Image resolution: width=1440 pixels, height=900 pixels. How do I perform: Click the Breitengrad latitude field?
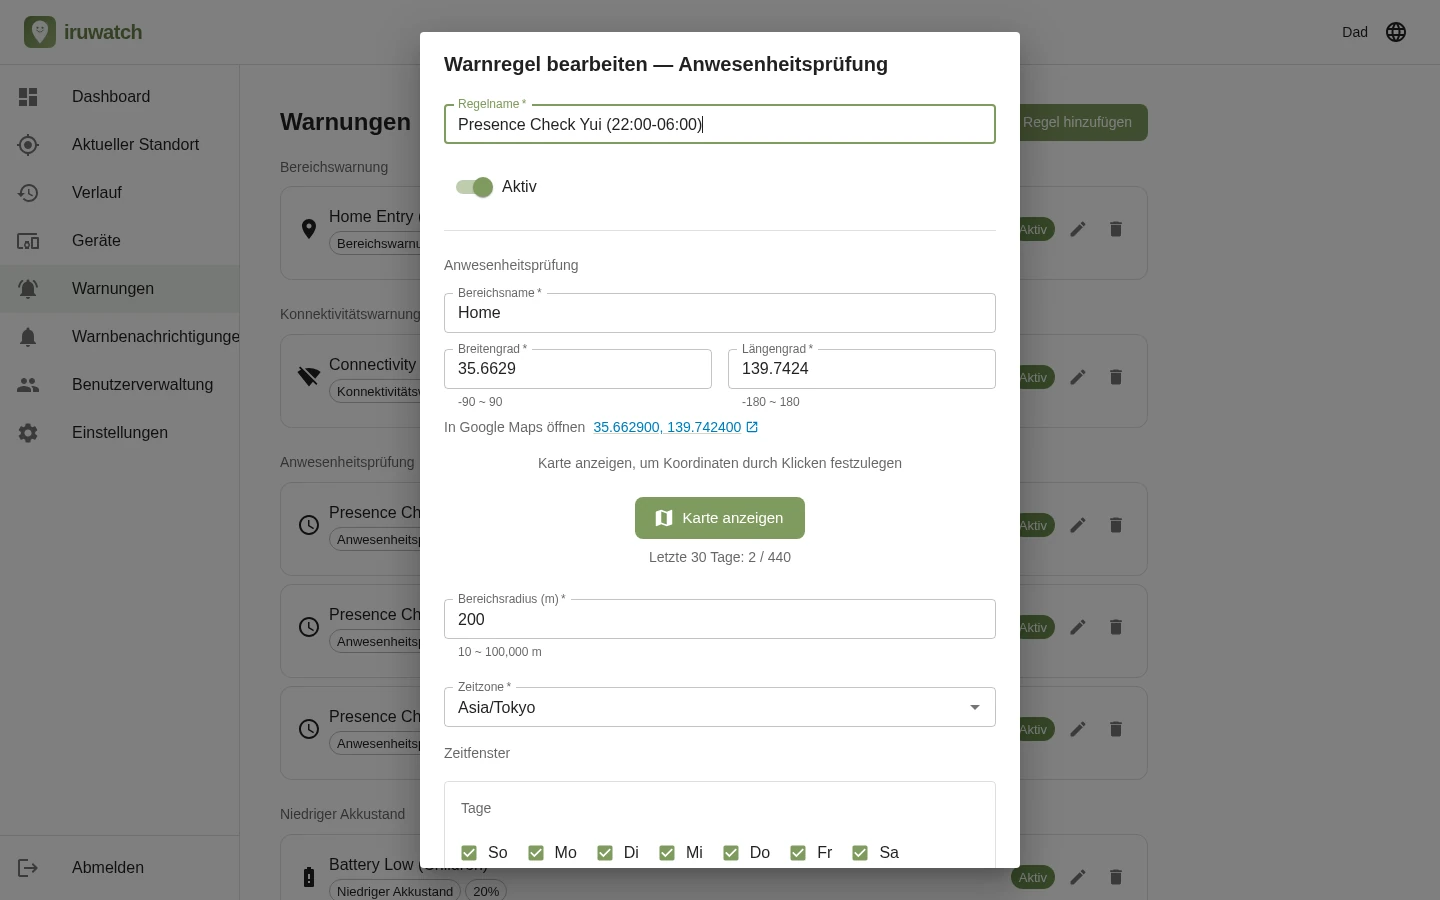click(578, 369)
